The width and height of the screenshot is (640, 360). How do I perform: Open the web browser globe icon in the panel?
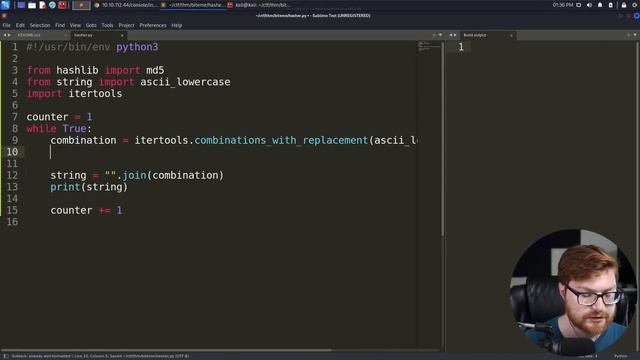pyautogui.click(x=52, y=5)
